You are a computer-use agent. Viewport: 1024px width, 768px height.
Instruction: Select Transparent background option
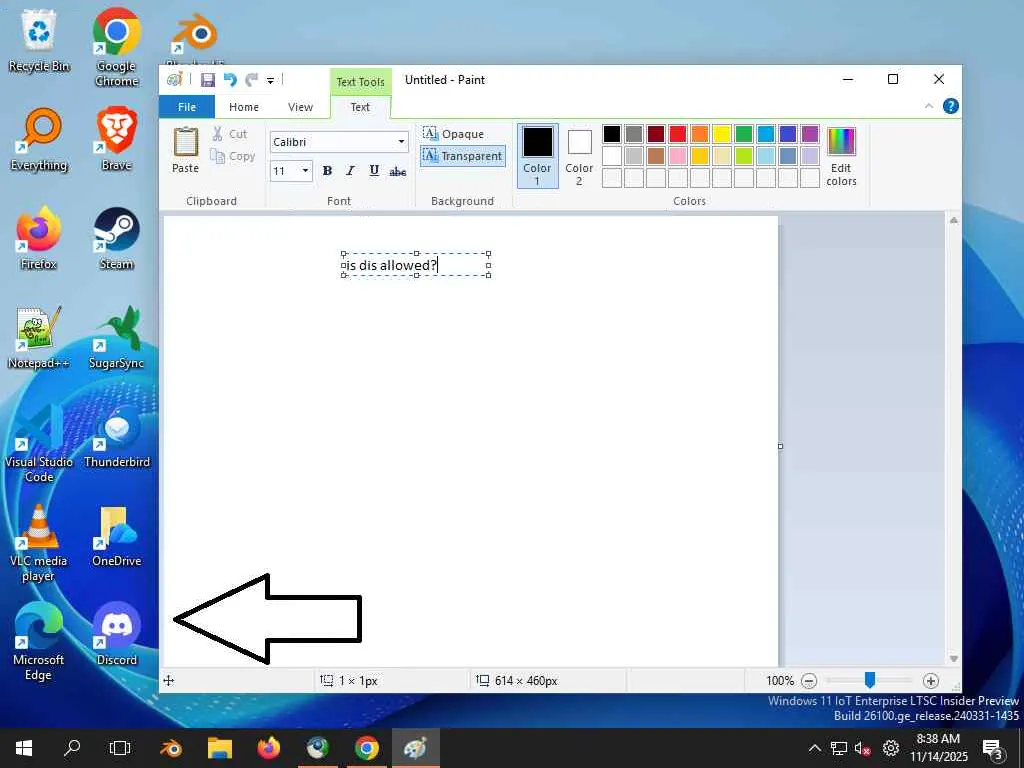pyautogui.click(x=462, y=156)
